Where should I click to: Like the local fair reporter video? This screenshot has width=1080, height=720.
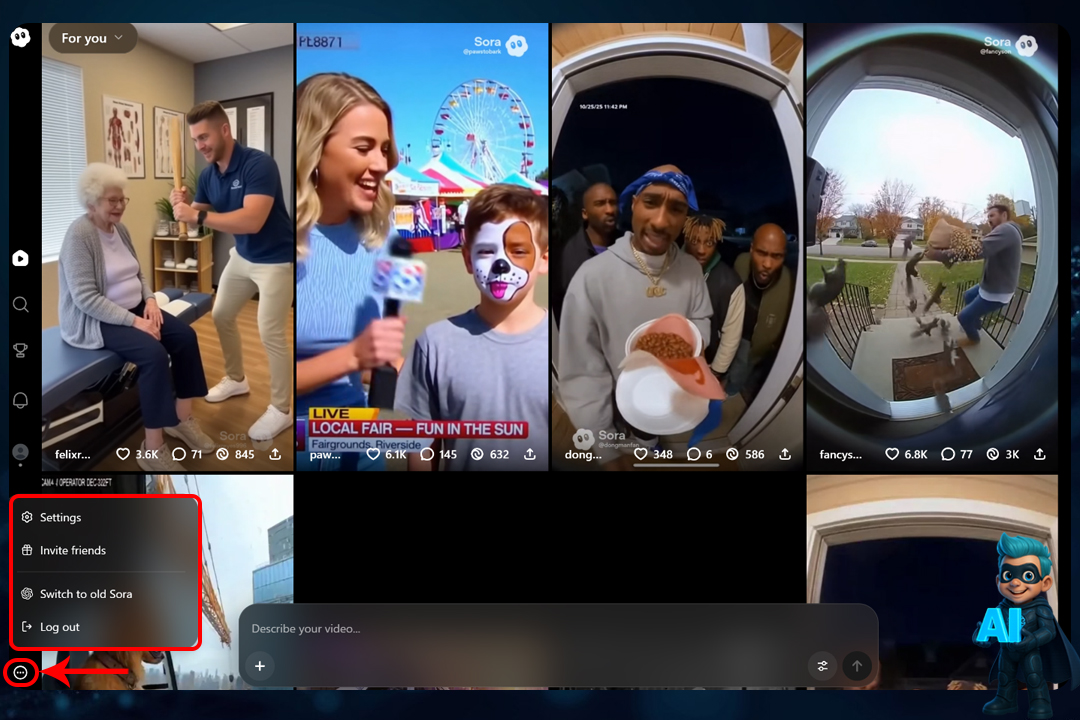point(374,454)
